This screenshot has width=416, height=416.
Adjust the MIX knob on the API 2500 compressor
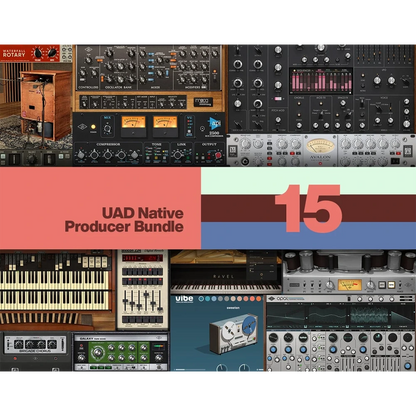tap(107, 128)
